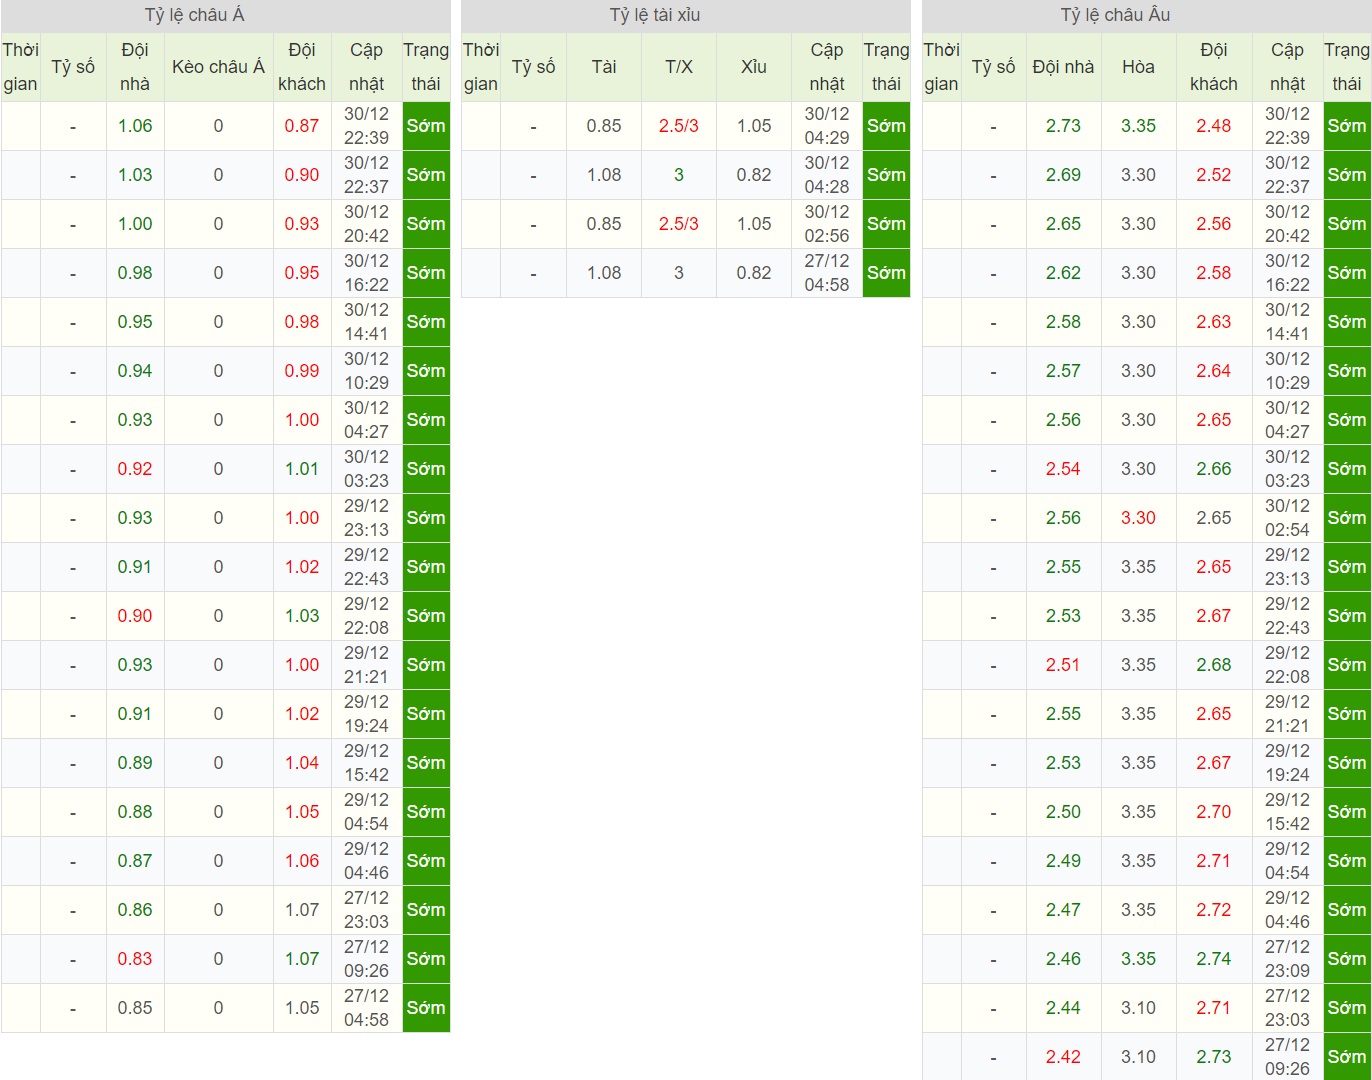Click 'Kèo châu Á' column header
Image resolution: width=1372 pixels, height=1080 pixels.
coord(218,67)
